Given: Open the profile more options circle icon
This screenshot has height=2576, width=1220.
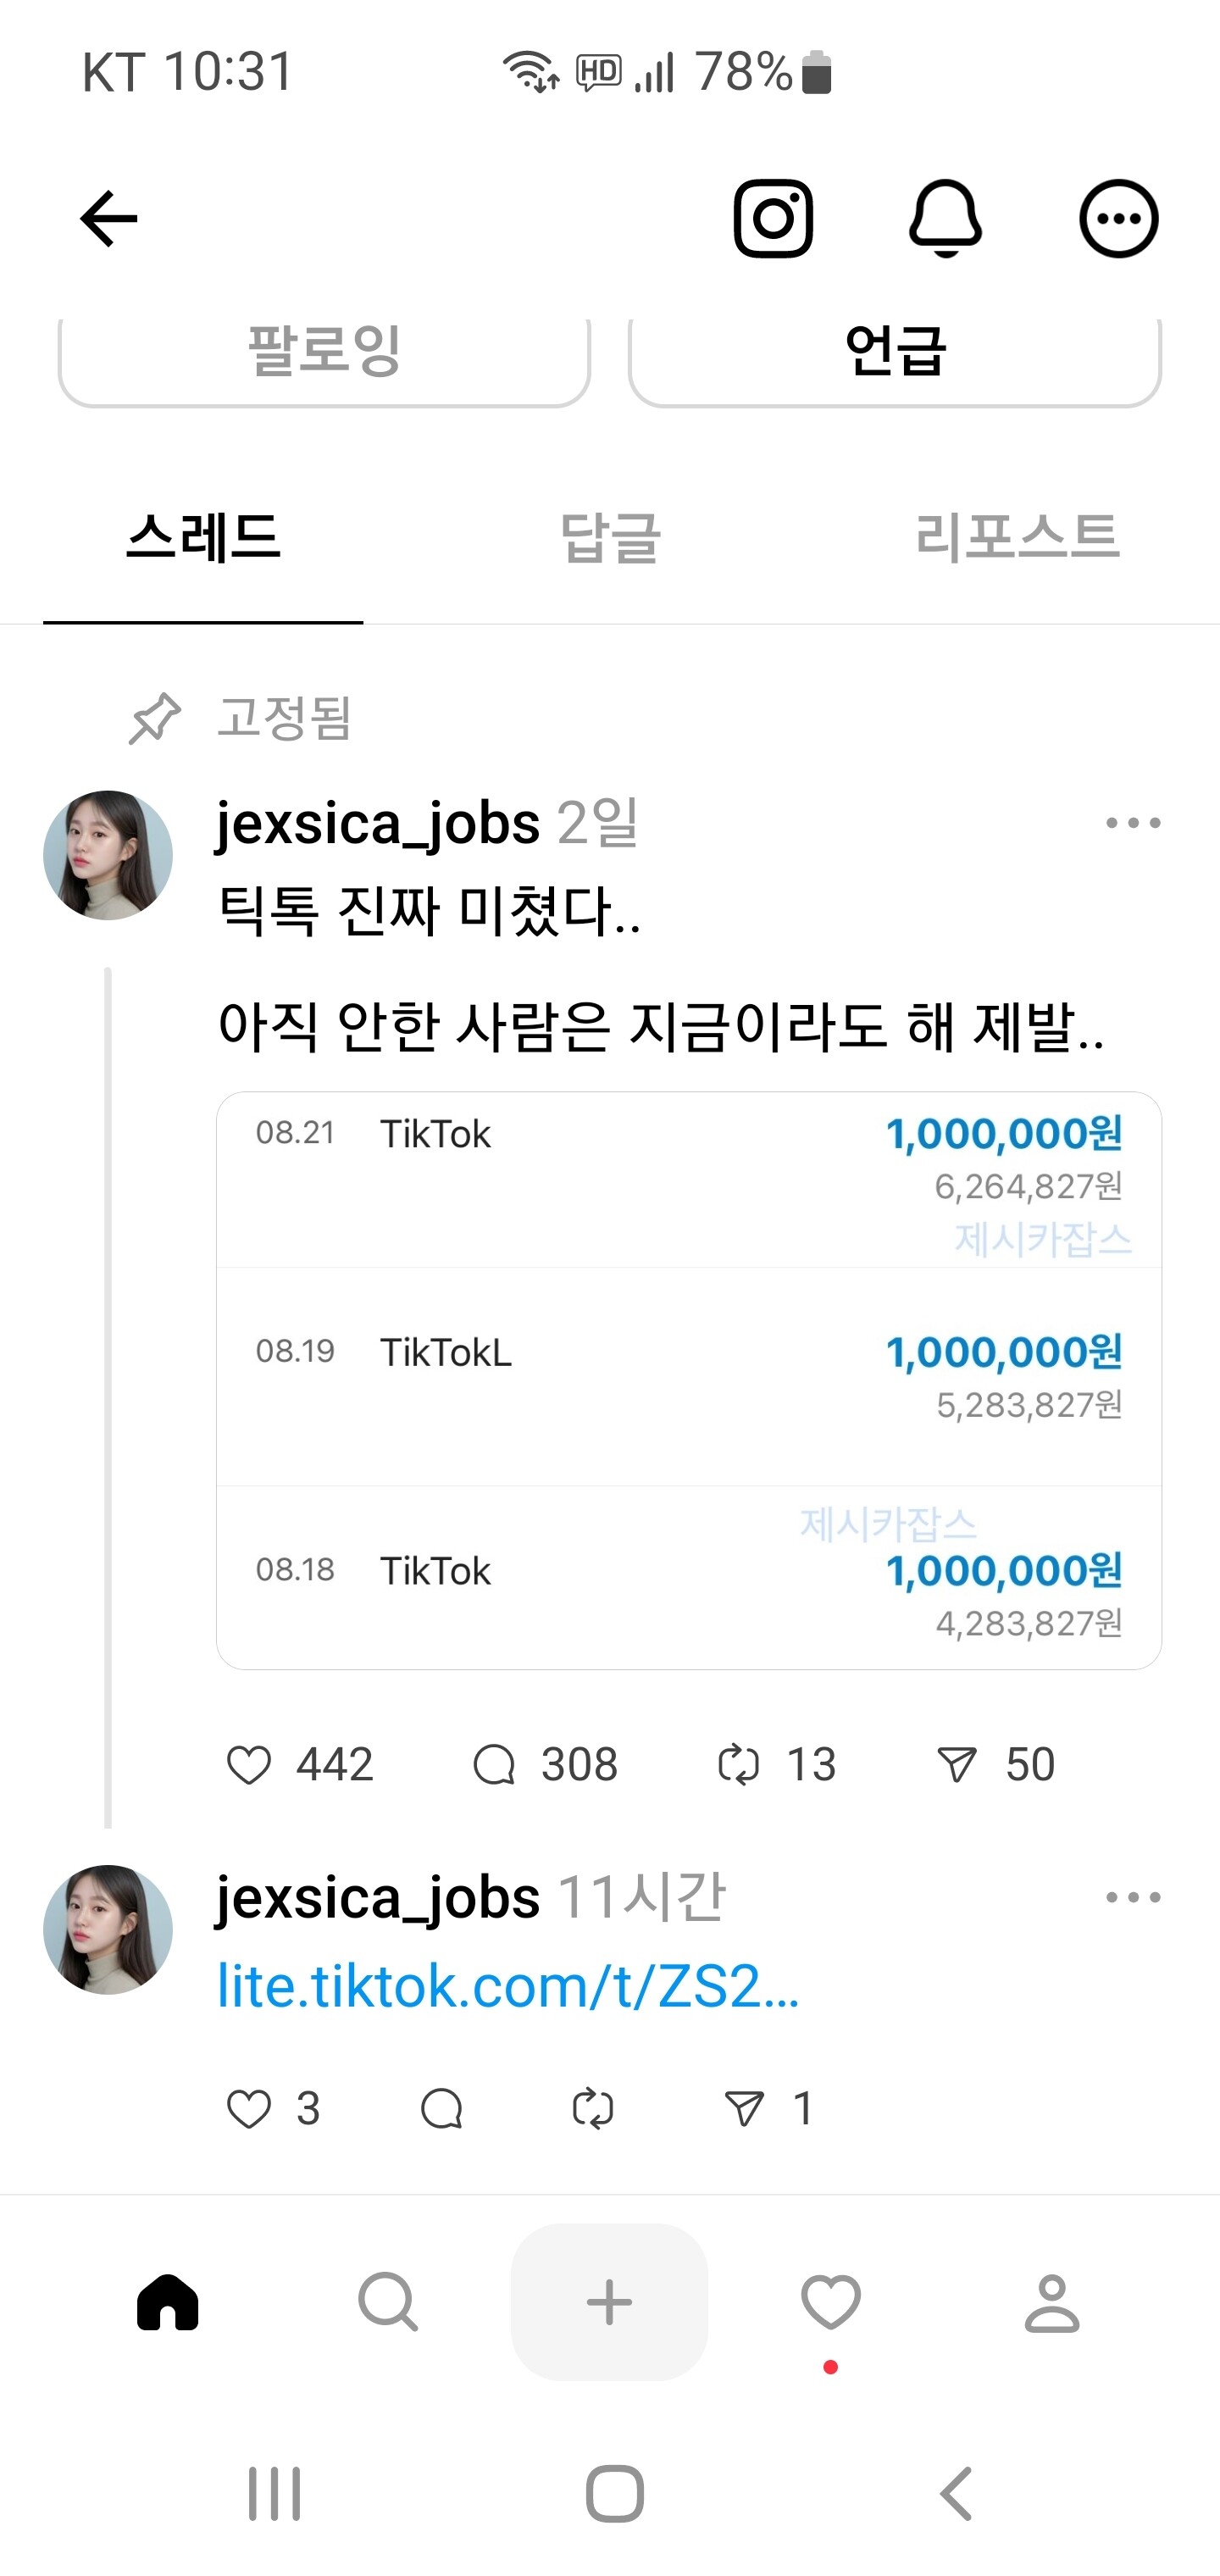Looking at the screenshot, I should click(x=1118, y=218).
